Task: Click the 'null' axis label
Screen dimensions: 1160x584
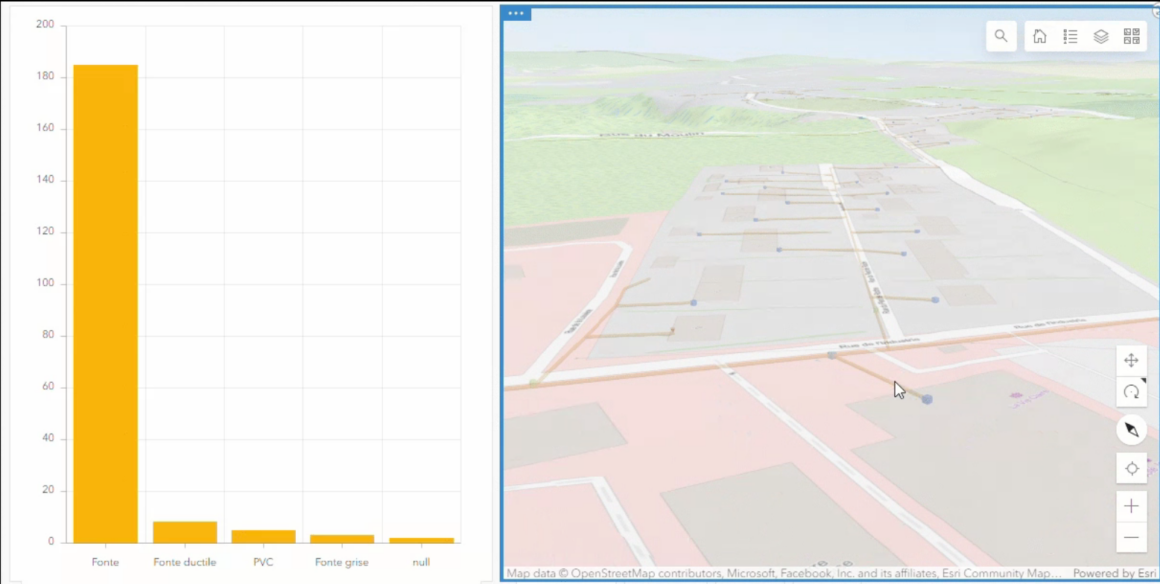Action: (x=421, y=562)
